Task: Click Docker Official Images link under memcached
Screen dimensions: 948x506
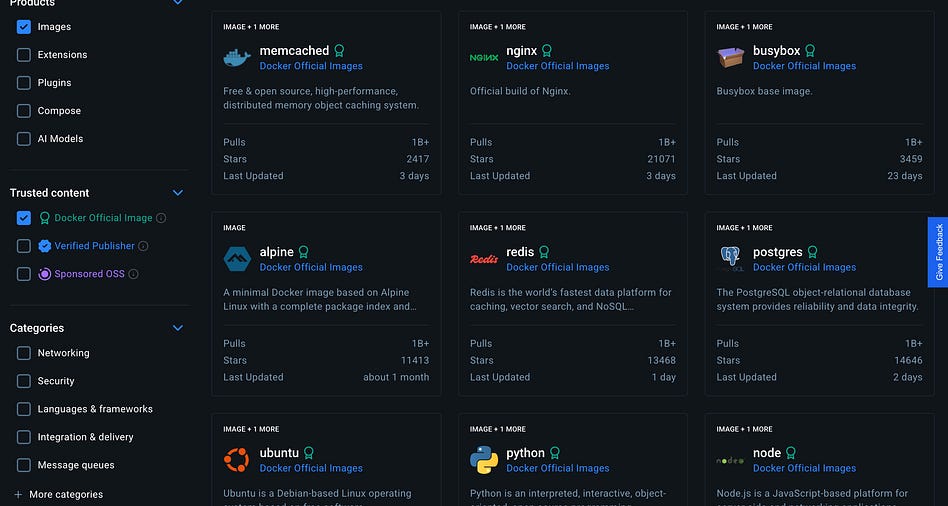Action: click(x=311, y=66)
